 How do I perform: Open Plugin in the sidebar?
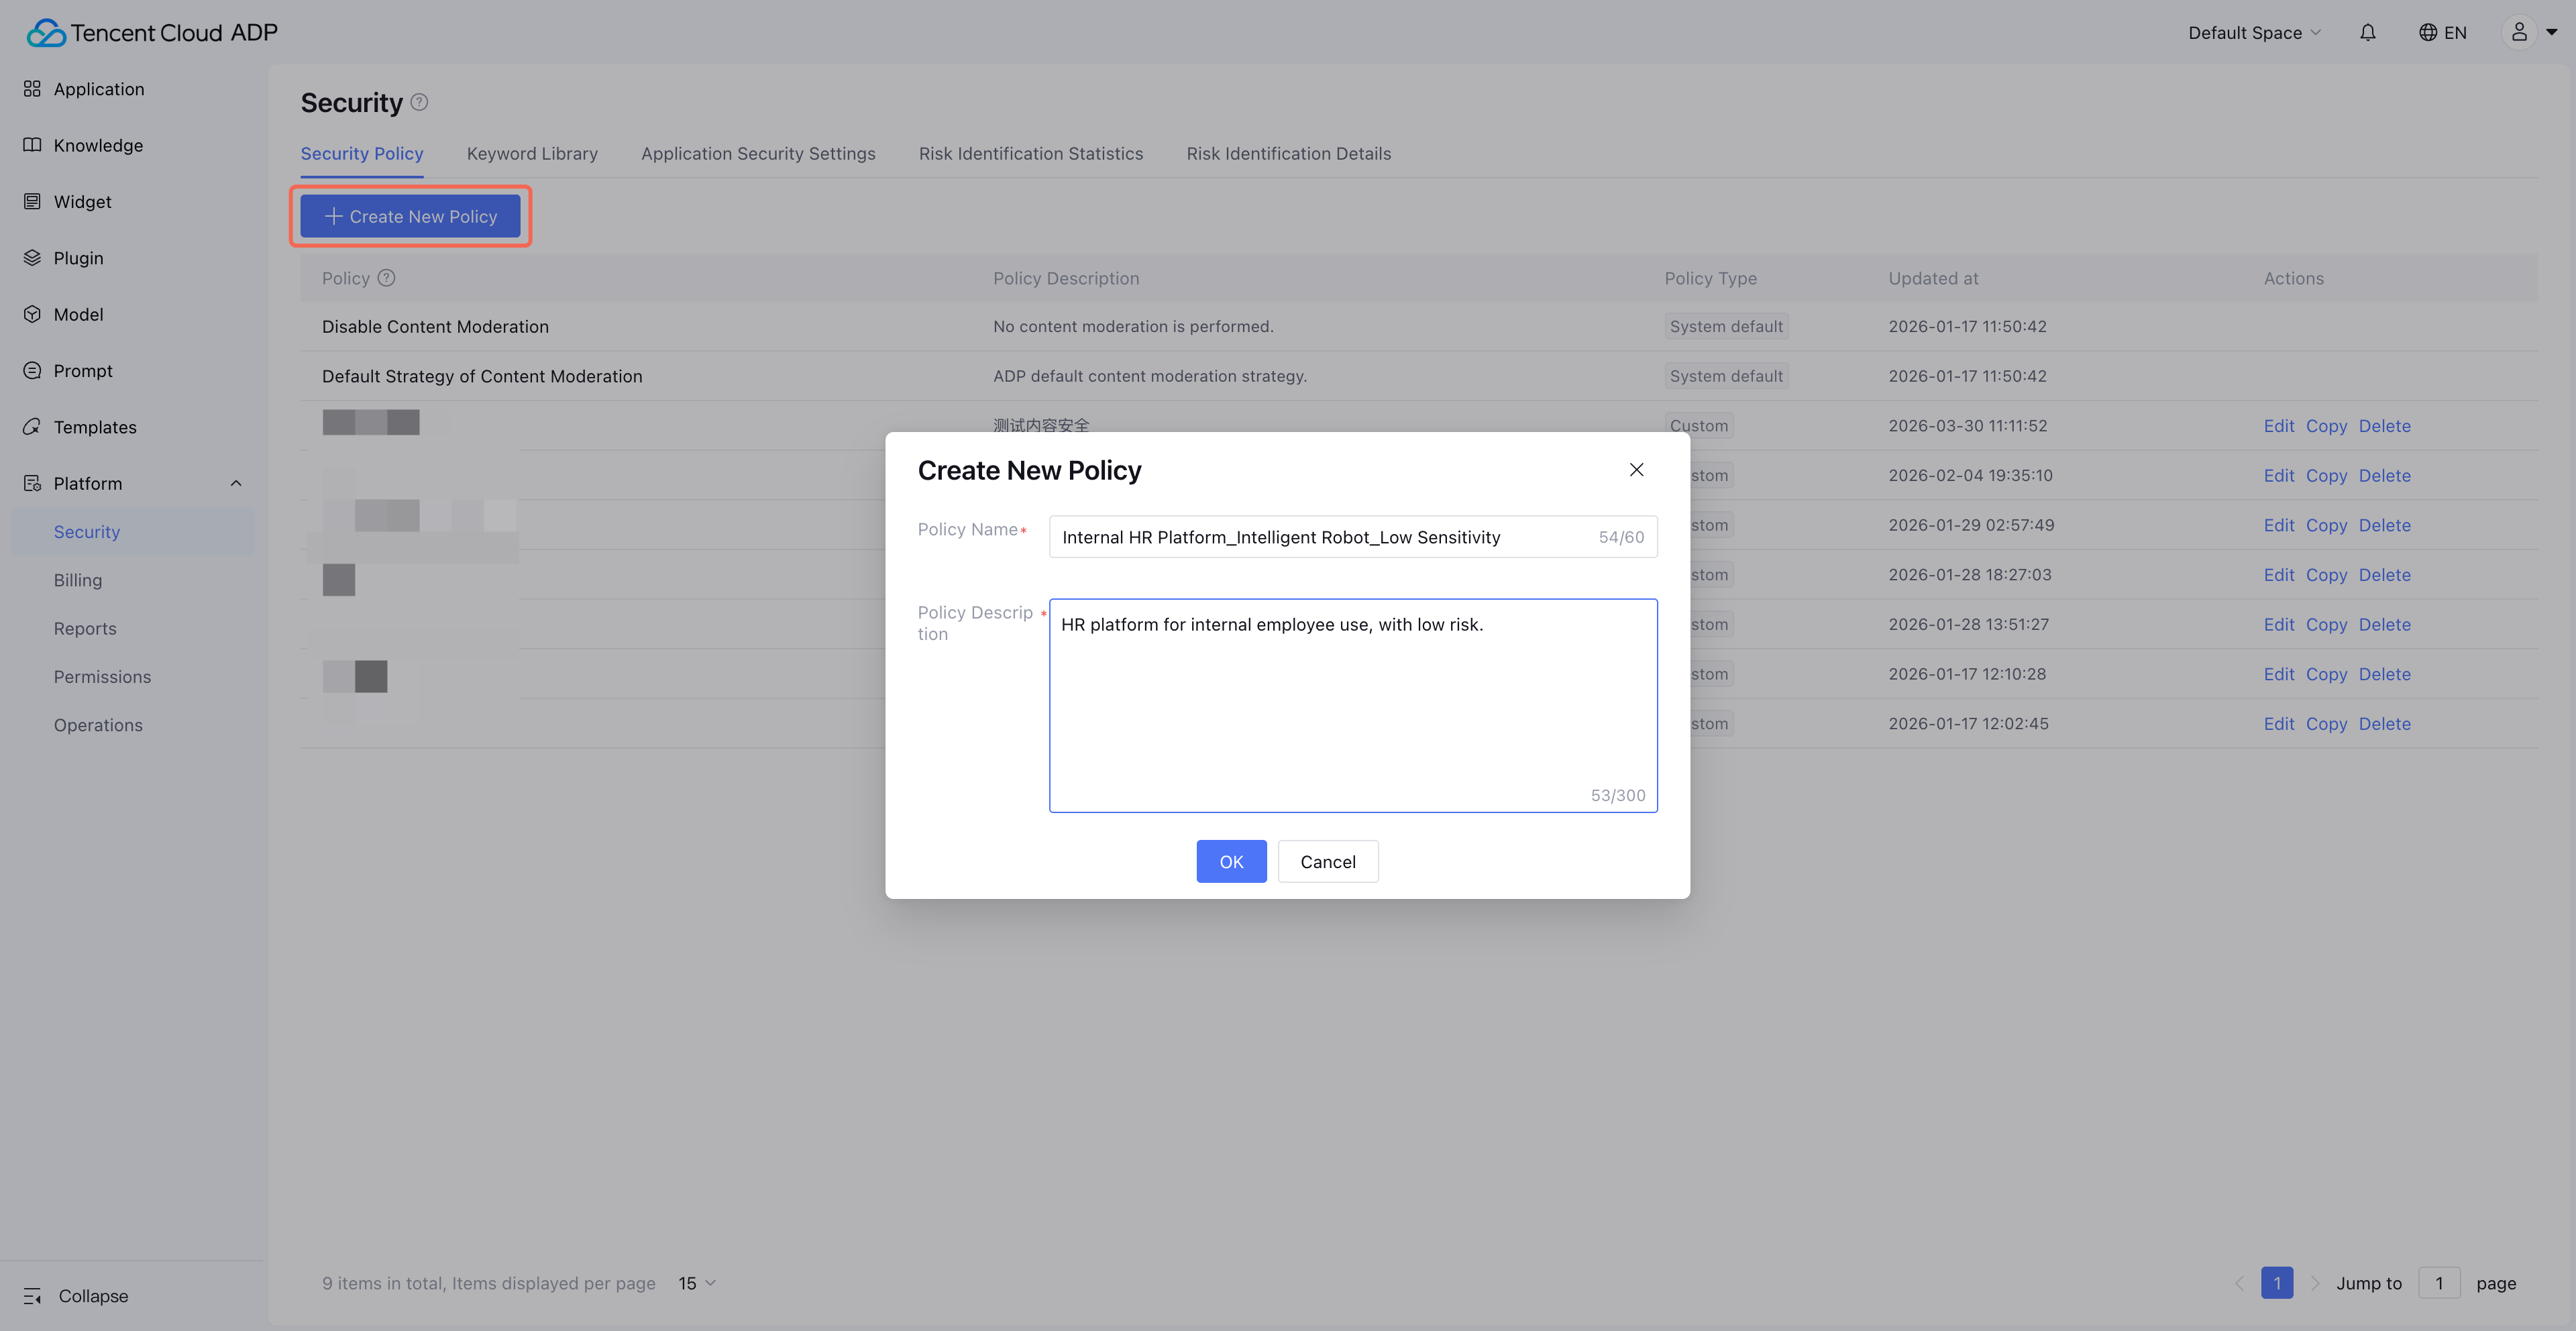point(78,258)
